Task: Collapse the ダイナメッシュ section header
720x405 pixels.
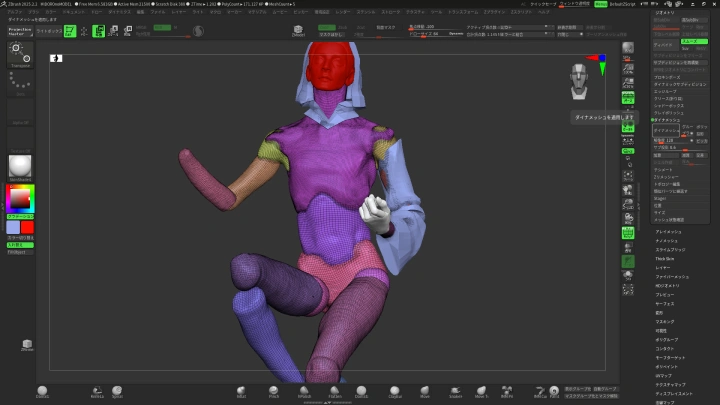Action: click(x=667, y=120)
